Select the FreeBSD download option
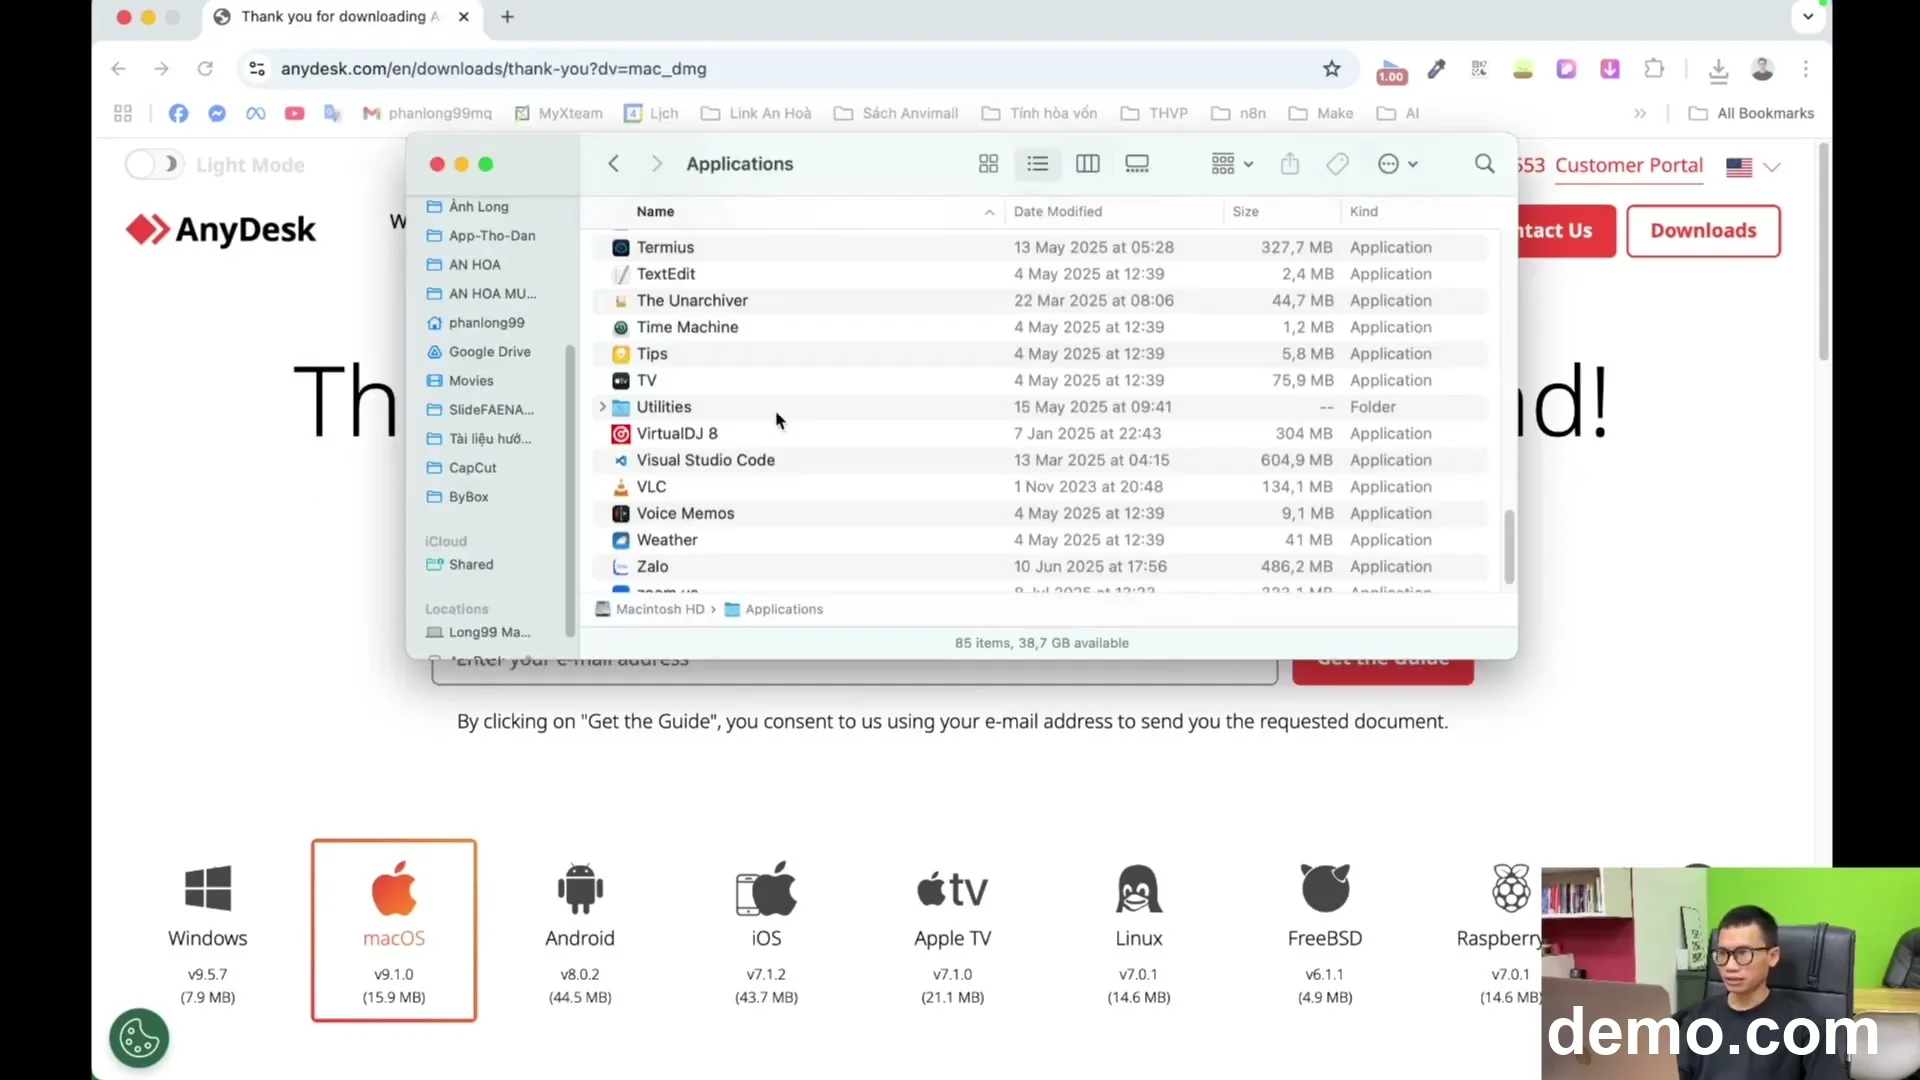The height and width of the screenshot is (1080, 1920). pos(1325,930)
